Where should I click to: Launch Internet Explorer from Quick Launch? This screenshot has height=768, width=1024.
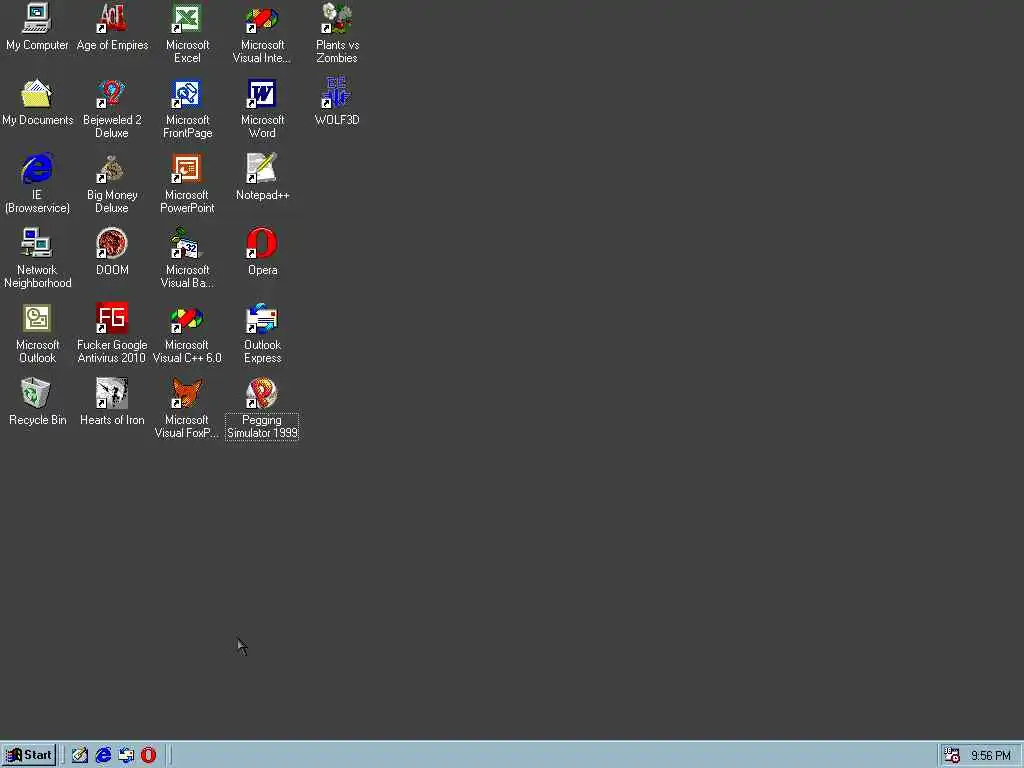[x=103, y=755]
